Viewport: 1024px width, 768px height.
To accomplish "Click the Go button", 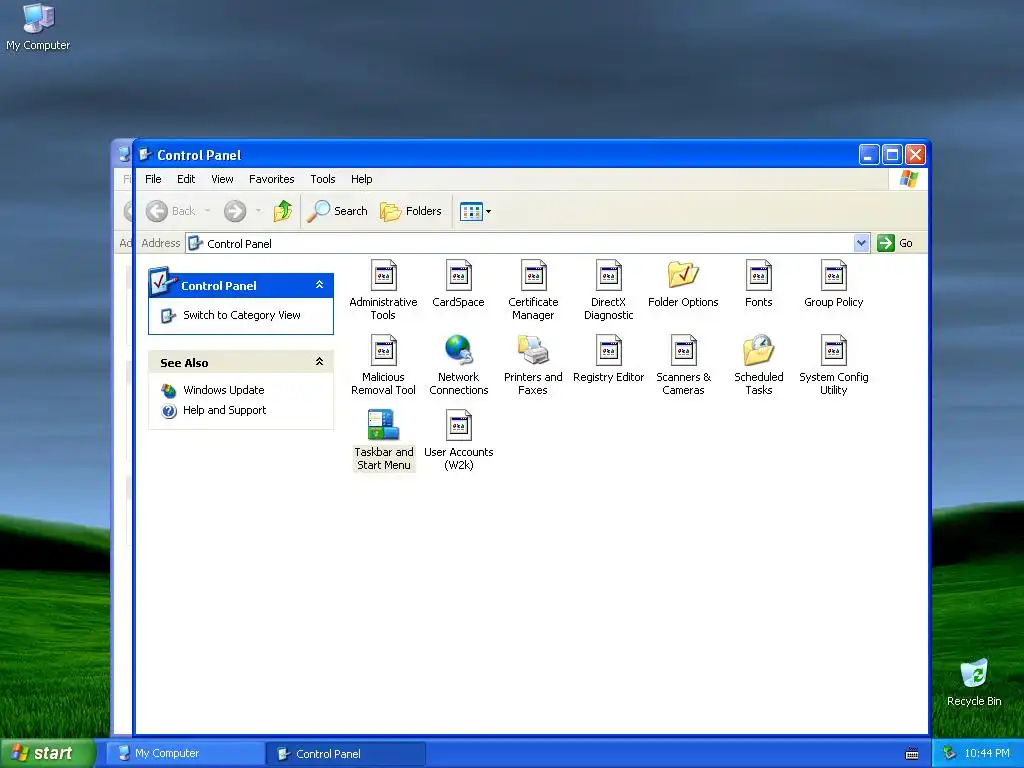I will (895, 243).
